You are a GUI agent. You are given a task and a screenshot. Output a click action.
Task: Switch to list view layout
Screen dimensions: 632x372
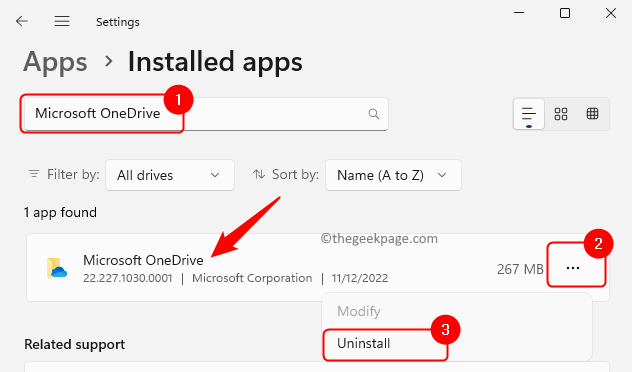pyautogui.click(x=529, y=114)
